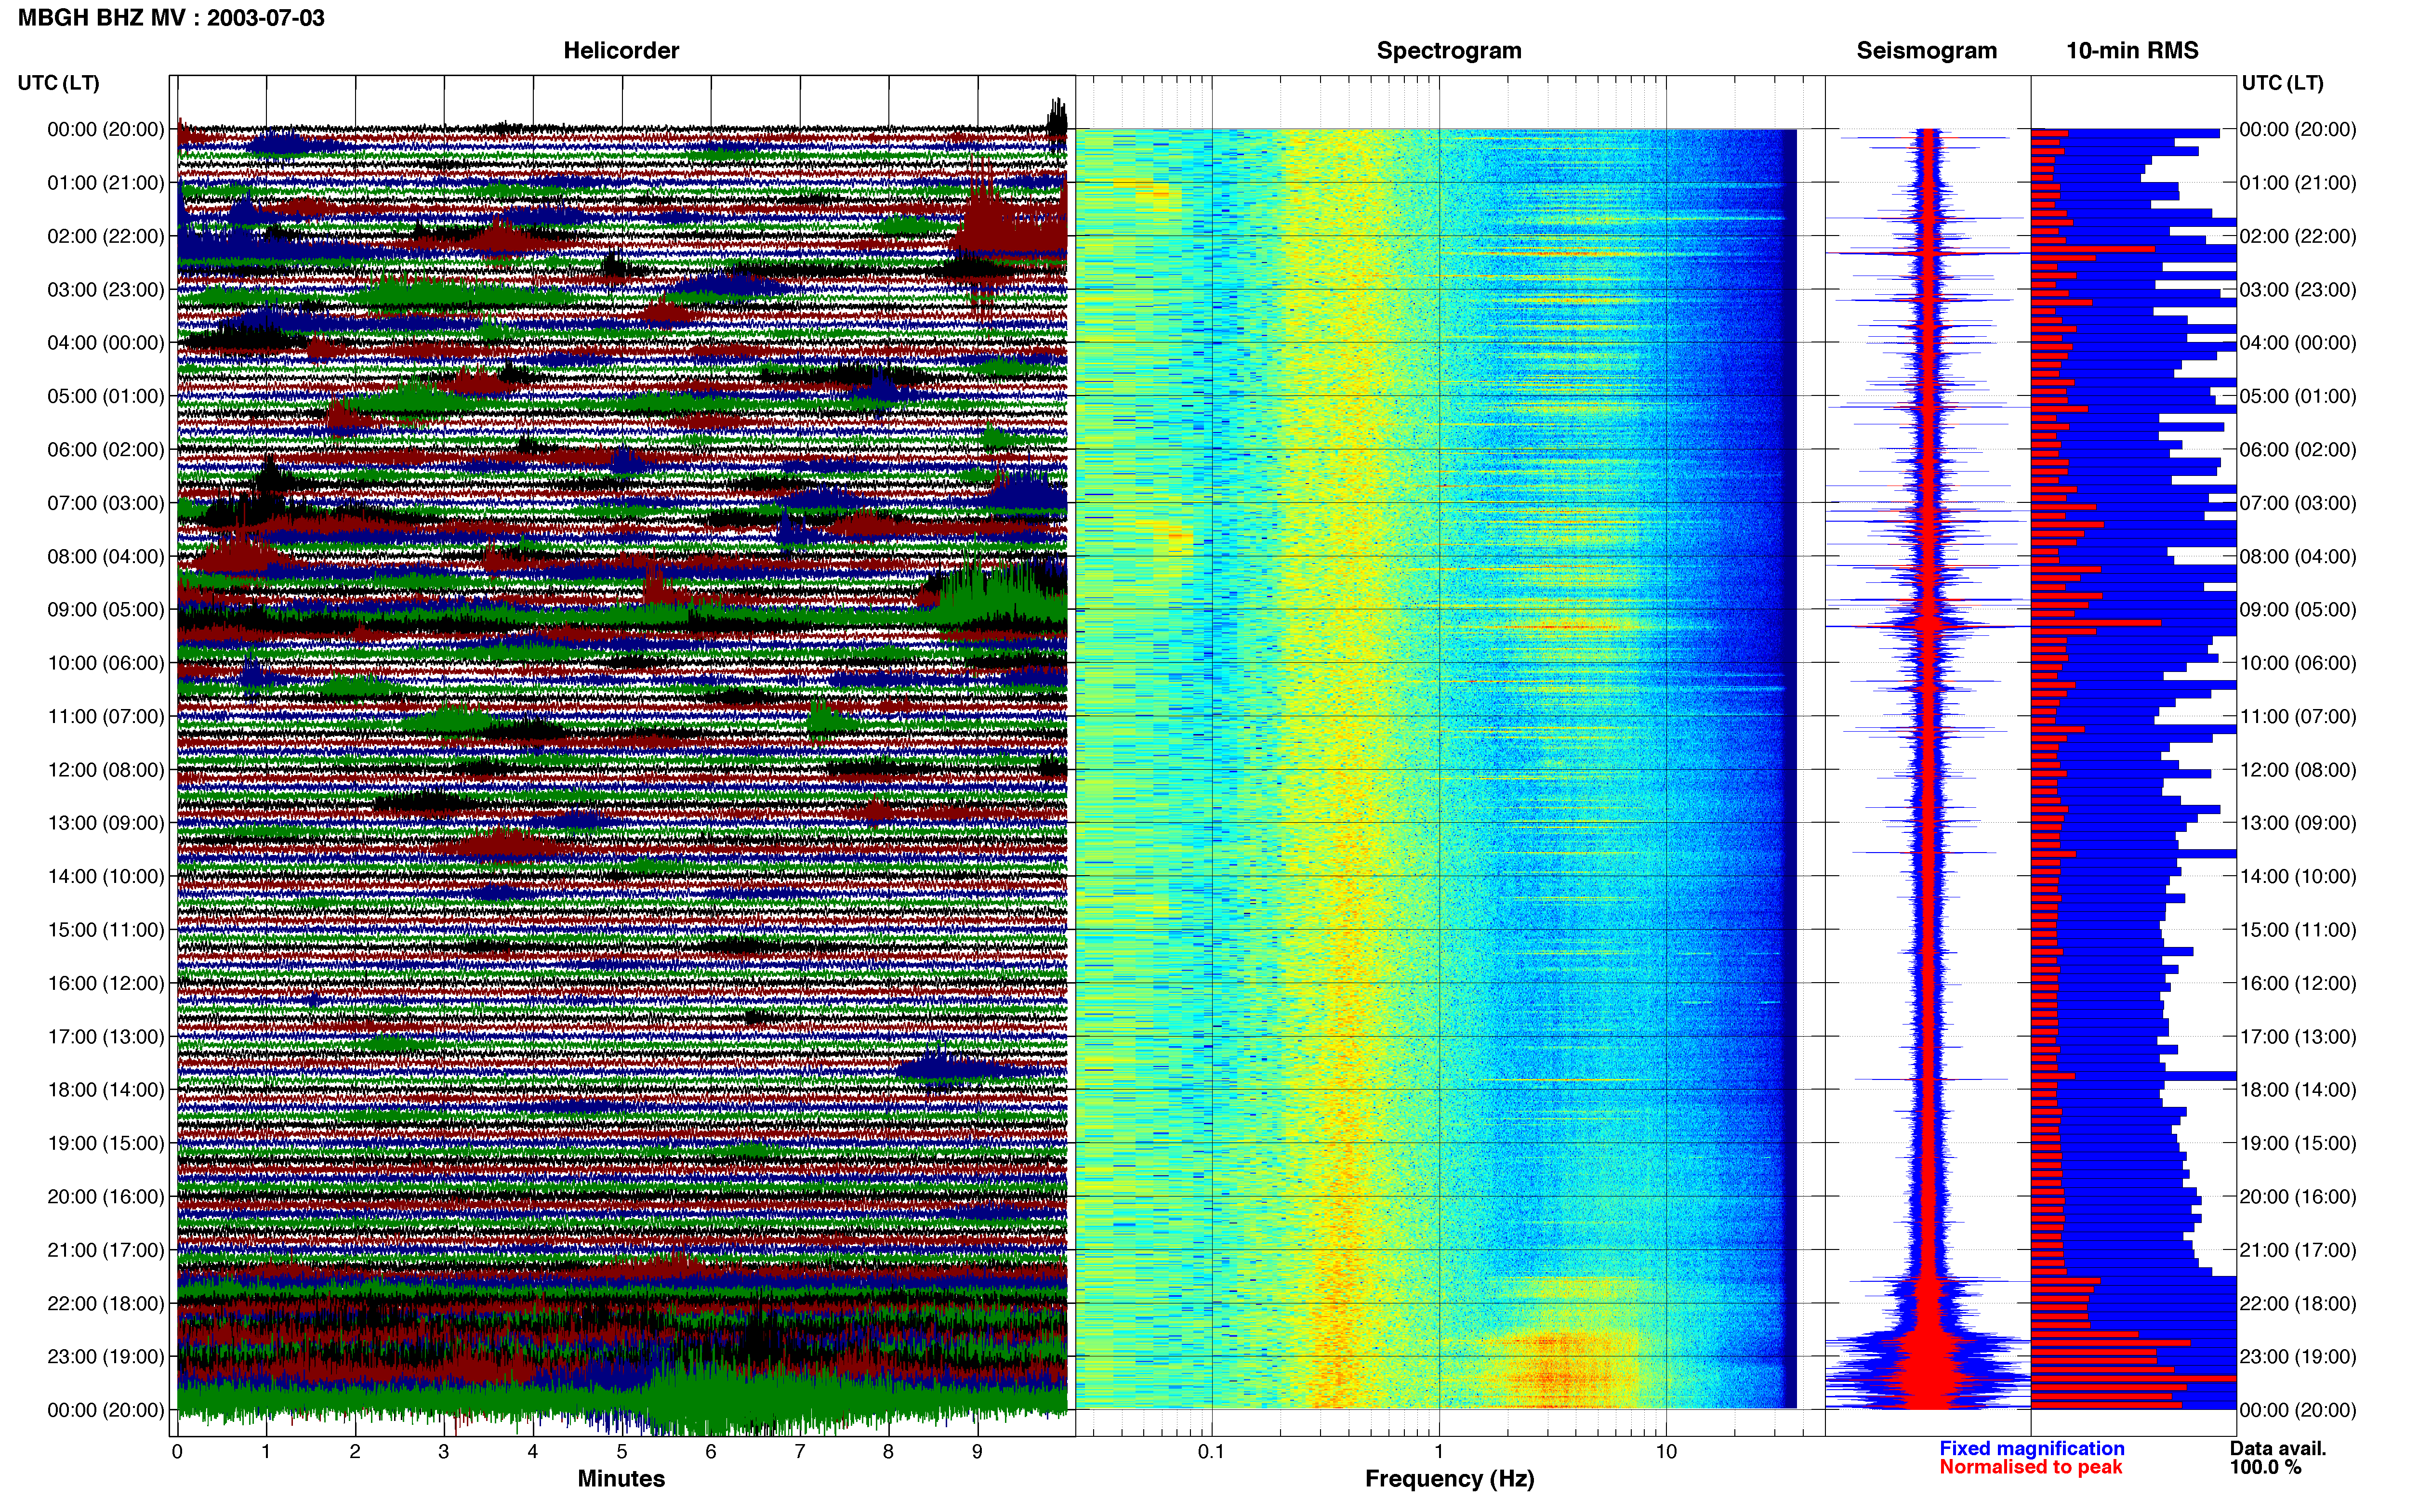This screenshot has height=1512, width=2418.
Task: Click the frequency tick label '1'
Action: point(1439,1452)
